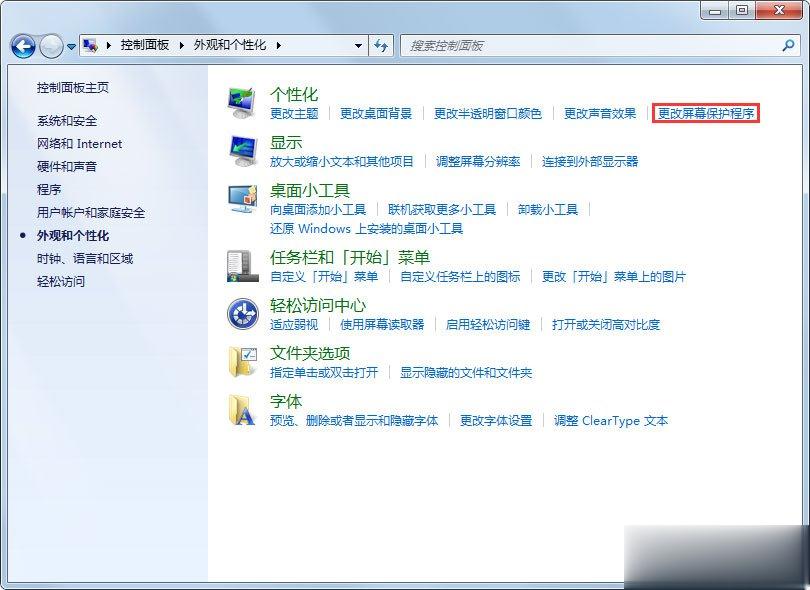Click 调整屏幕分辨率 link
The image size is (810, 590).
click(x=478, y=161)
